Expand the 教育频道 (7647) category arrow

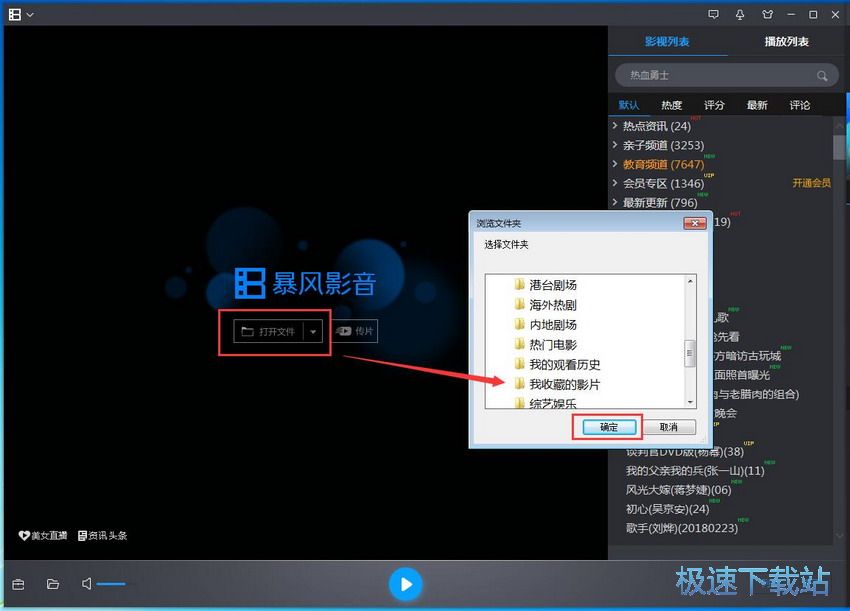615,164
